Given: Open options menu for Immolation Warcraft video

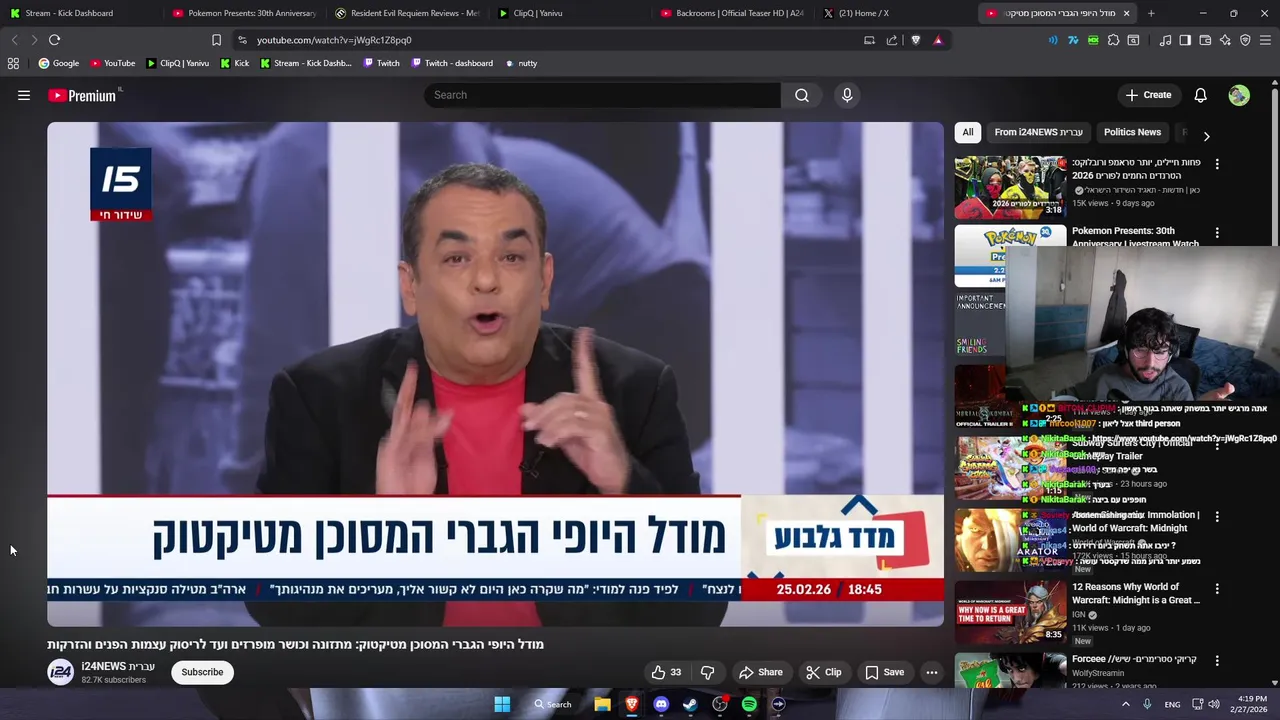Looking at the screenshot, I should coord(1217,517).
